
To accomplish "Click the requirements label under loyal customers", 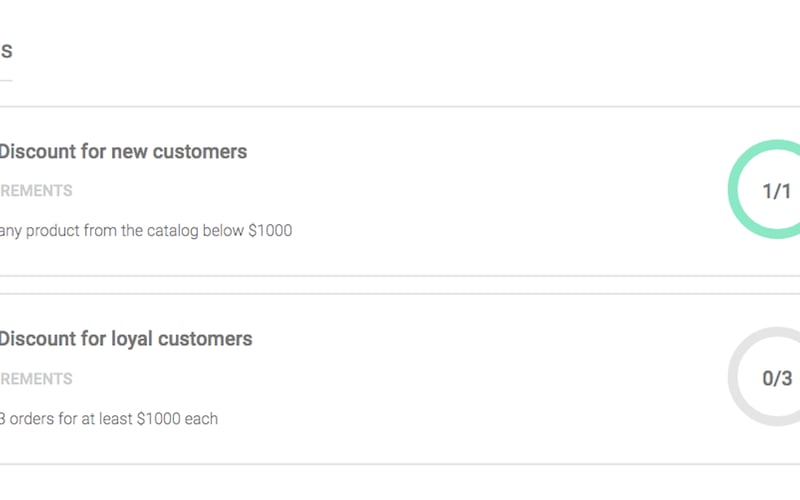I will tap(36, 379).
